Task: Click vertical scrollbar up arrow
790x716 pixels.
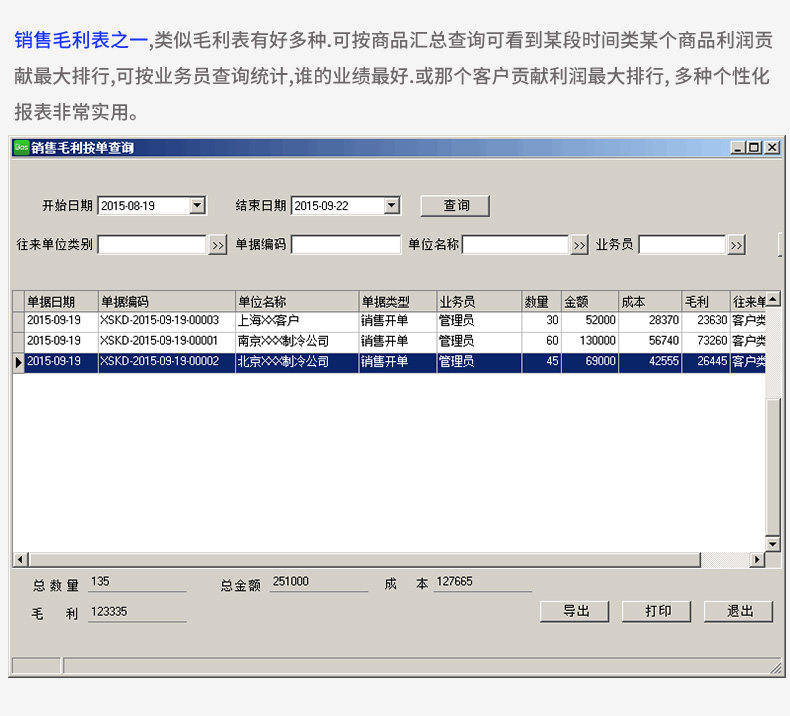Action: point(773,299)
